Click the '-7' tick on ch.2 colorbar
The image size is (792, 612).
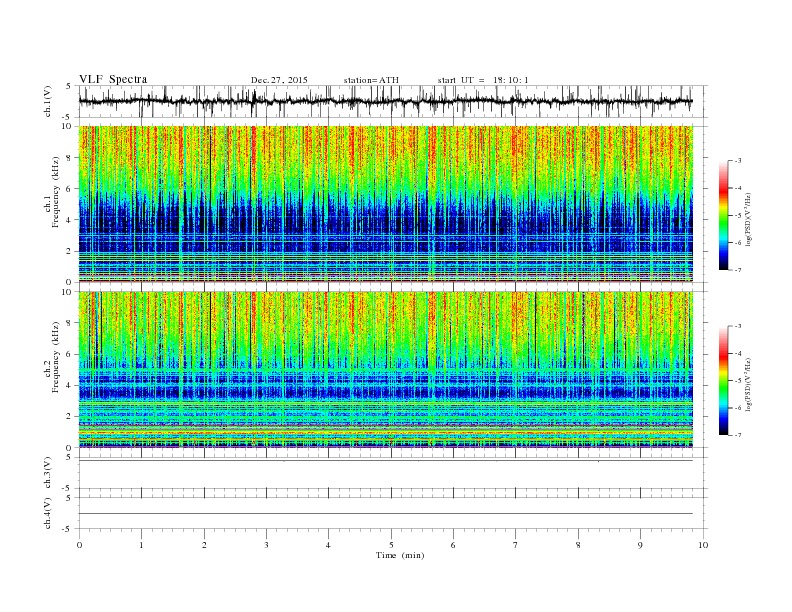click(737, 435)
